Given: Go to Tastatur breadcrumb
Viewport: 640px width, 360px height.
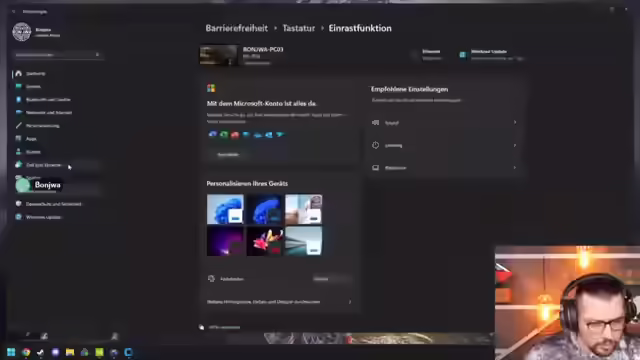Looking at the screenshot, I should pyautogui.click(x=299, y=28).
